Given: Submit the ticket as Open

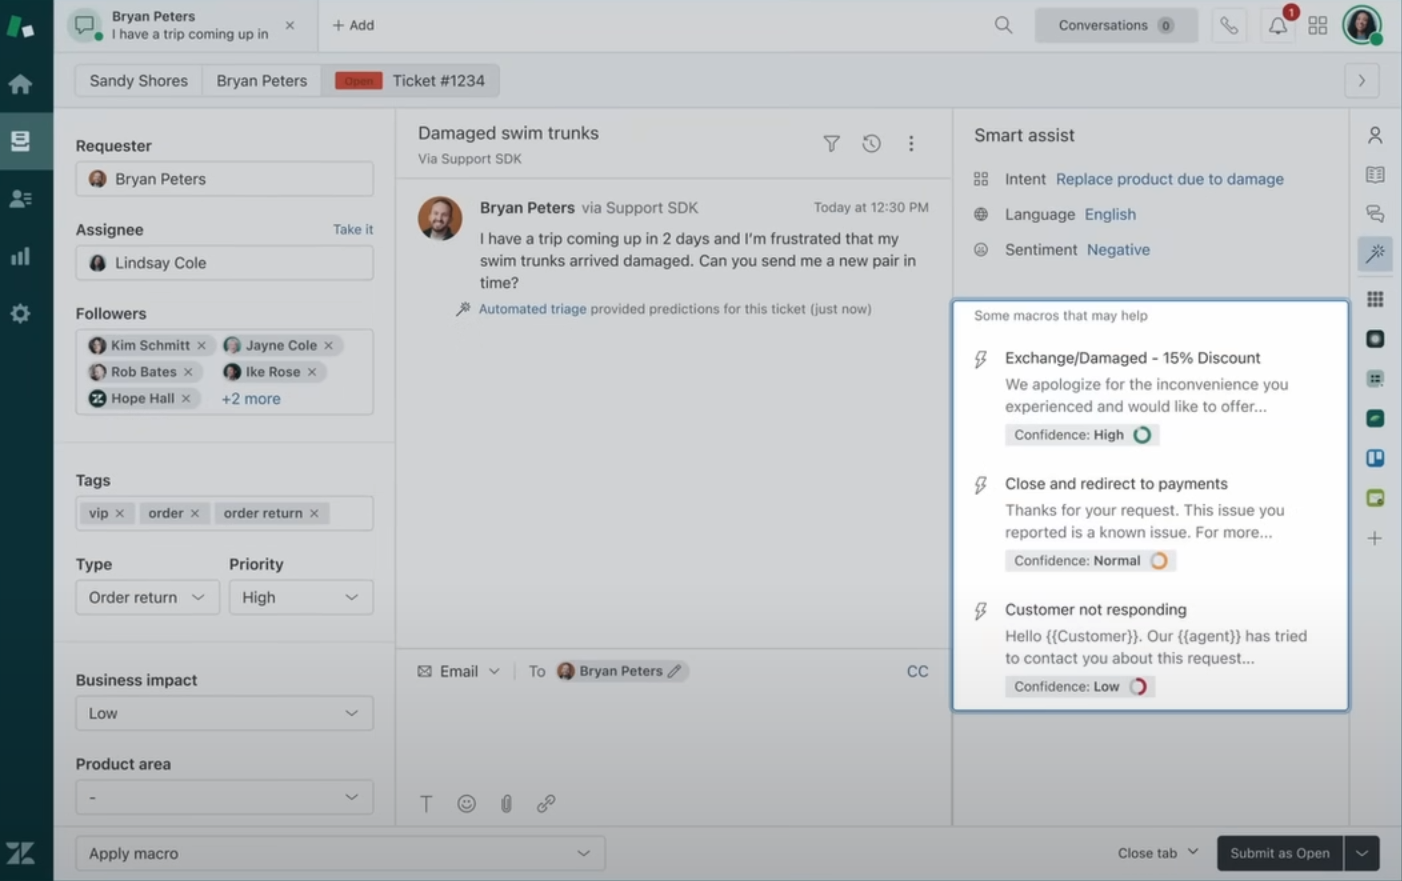Looking at the screenshot, I should (x=1280, y=852).
